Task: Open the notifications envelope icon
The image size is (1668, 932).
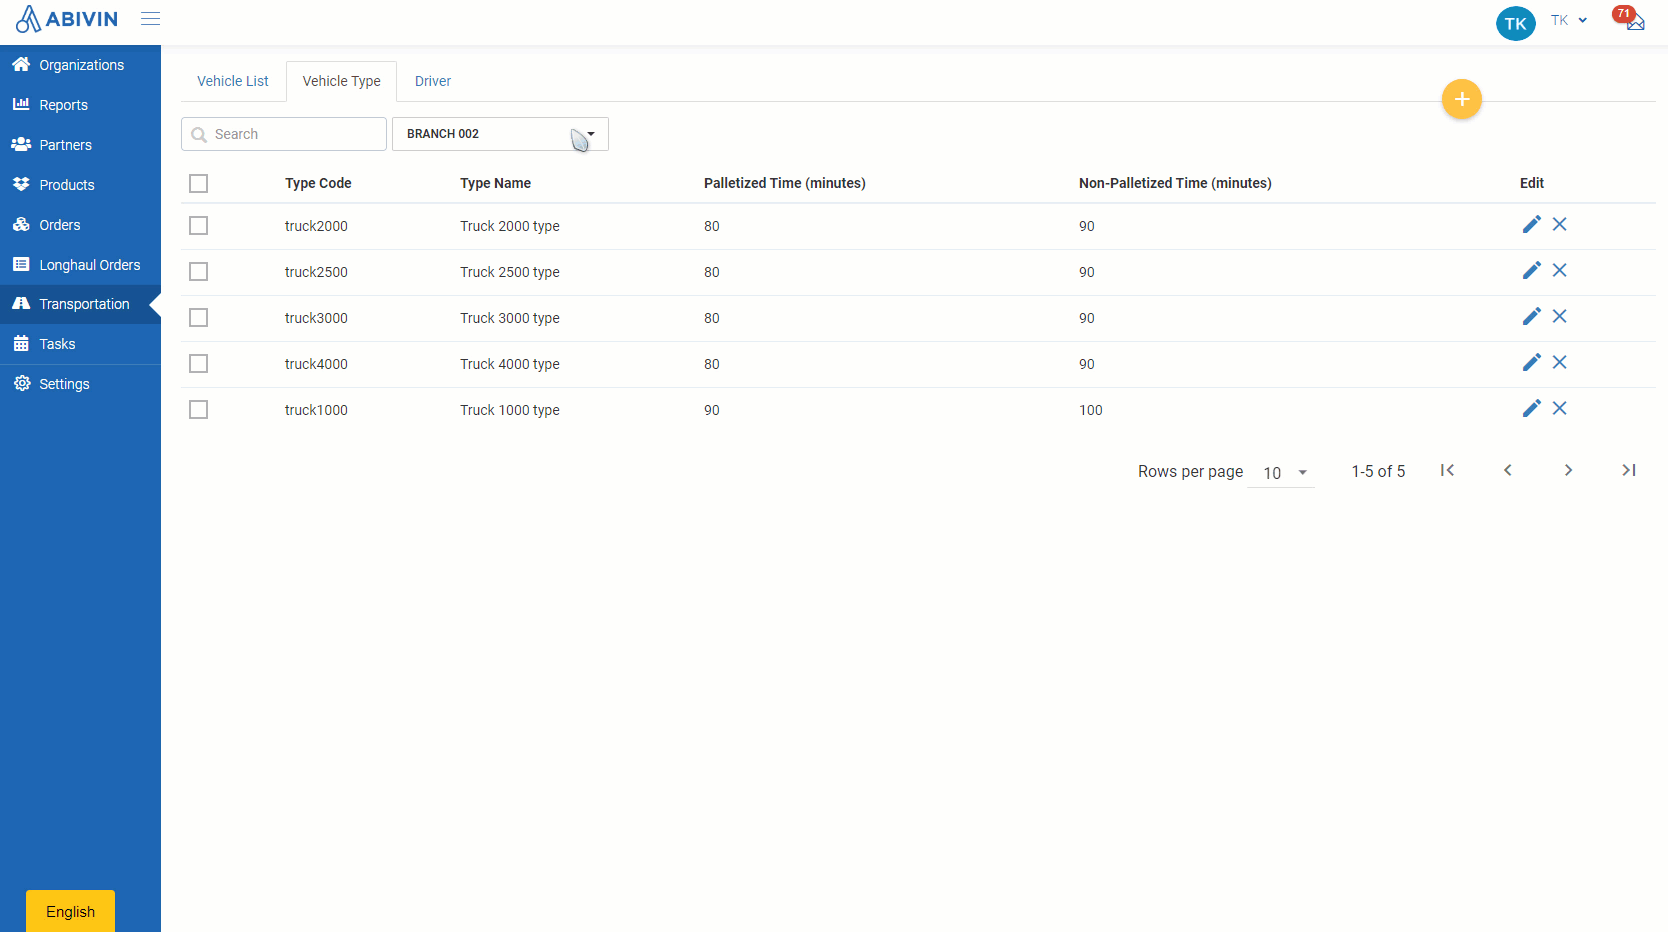Action: pyautogui.click(x=1634, y=22)
